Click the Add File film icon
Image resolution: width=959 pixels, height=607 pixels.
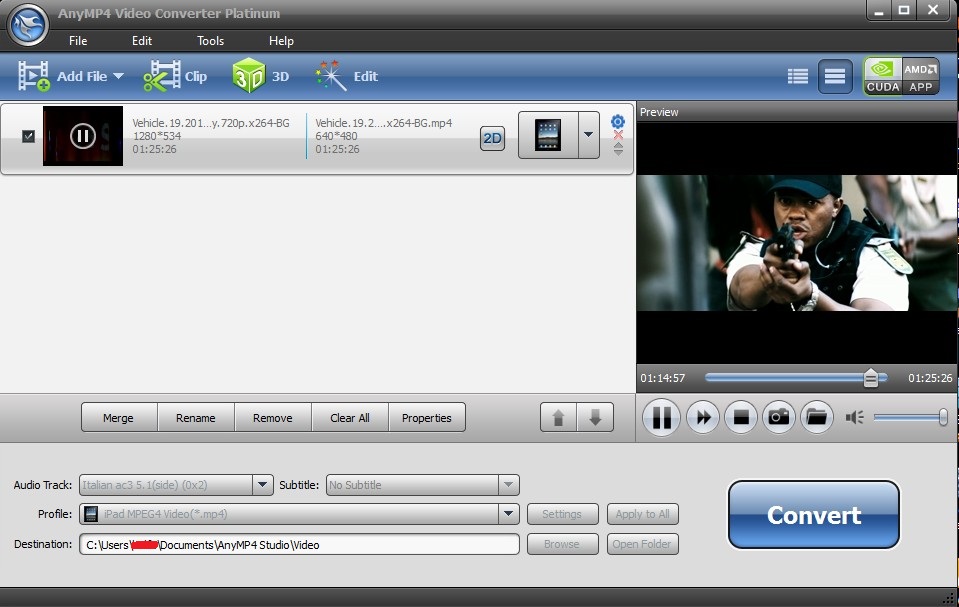point(34,76)
